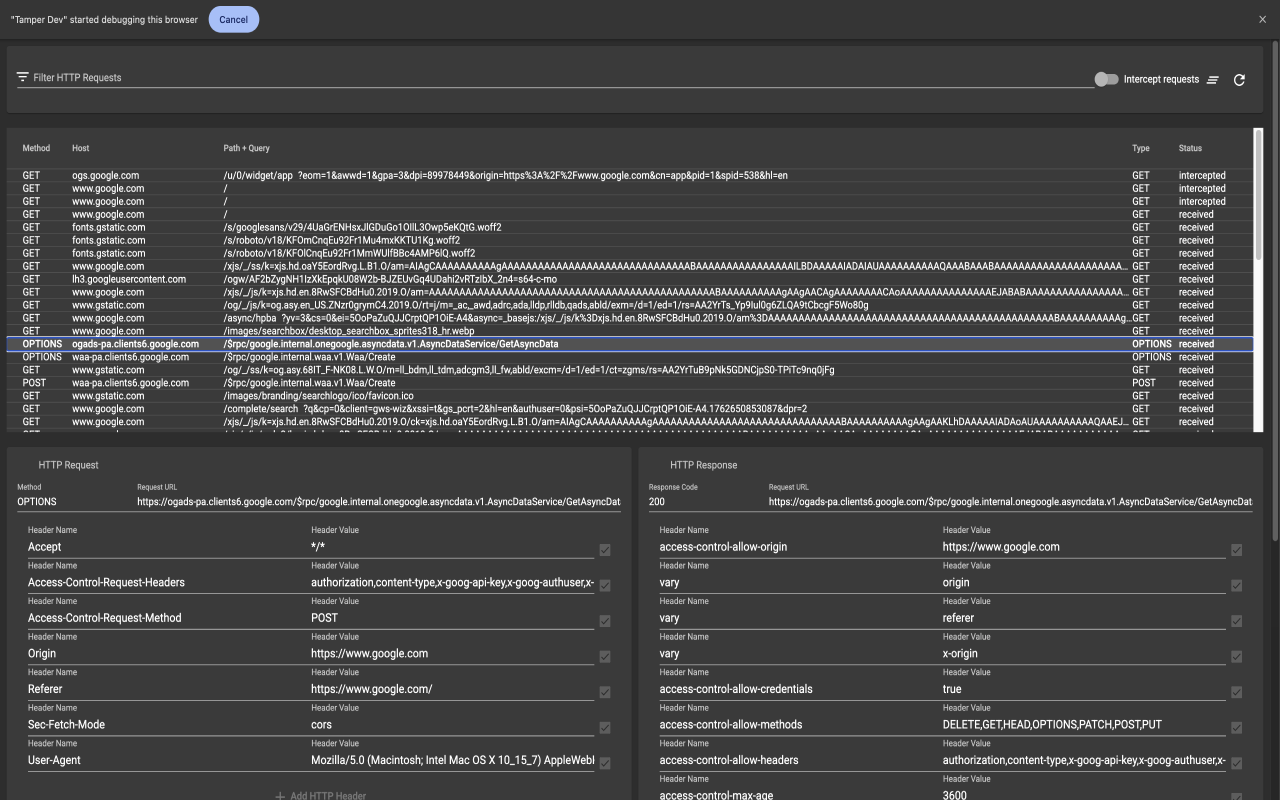
Task: Click the filter icon beside Filter HTTP Requests
Action: pyautogui.click(x=23, y=76)
